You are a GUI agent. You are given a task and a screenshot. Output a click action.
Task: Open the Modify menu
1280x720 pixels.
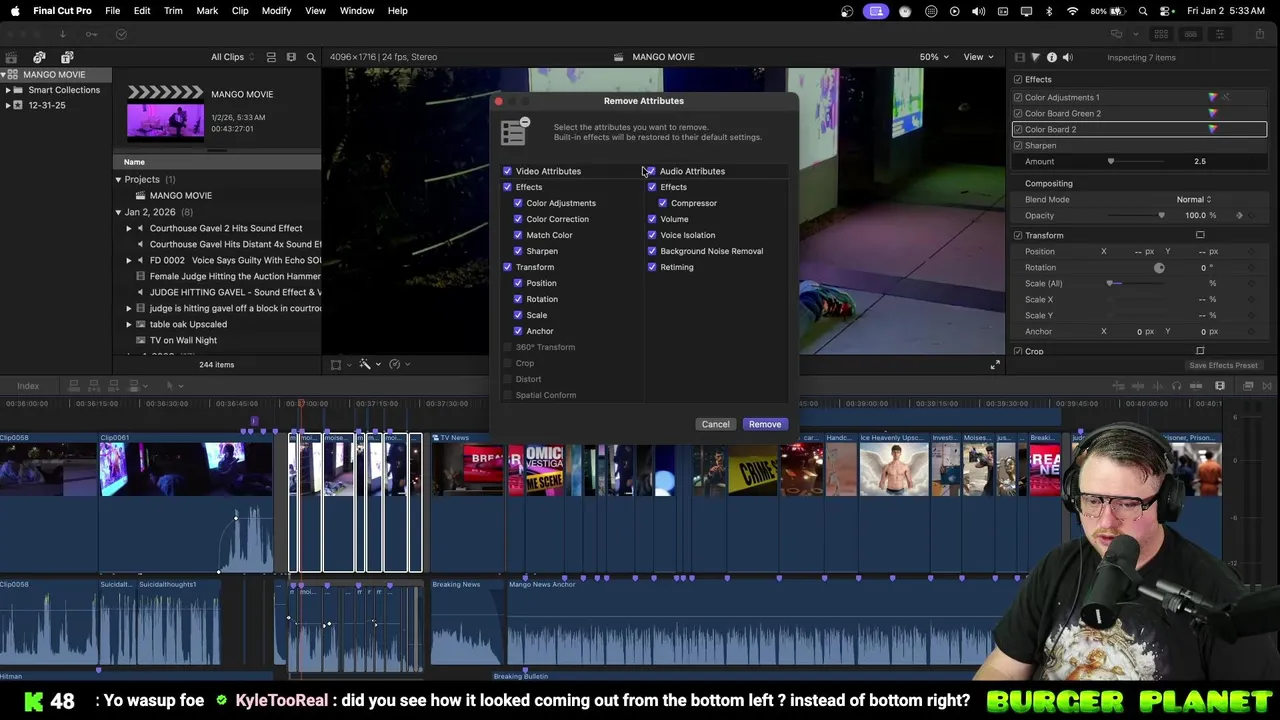277,11
